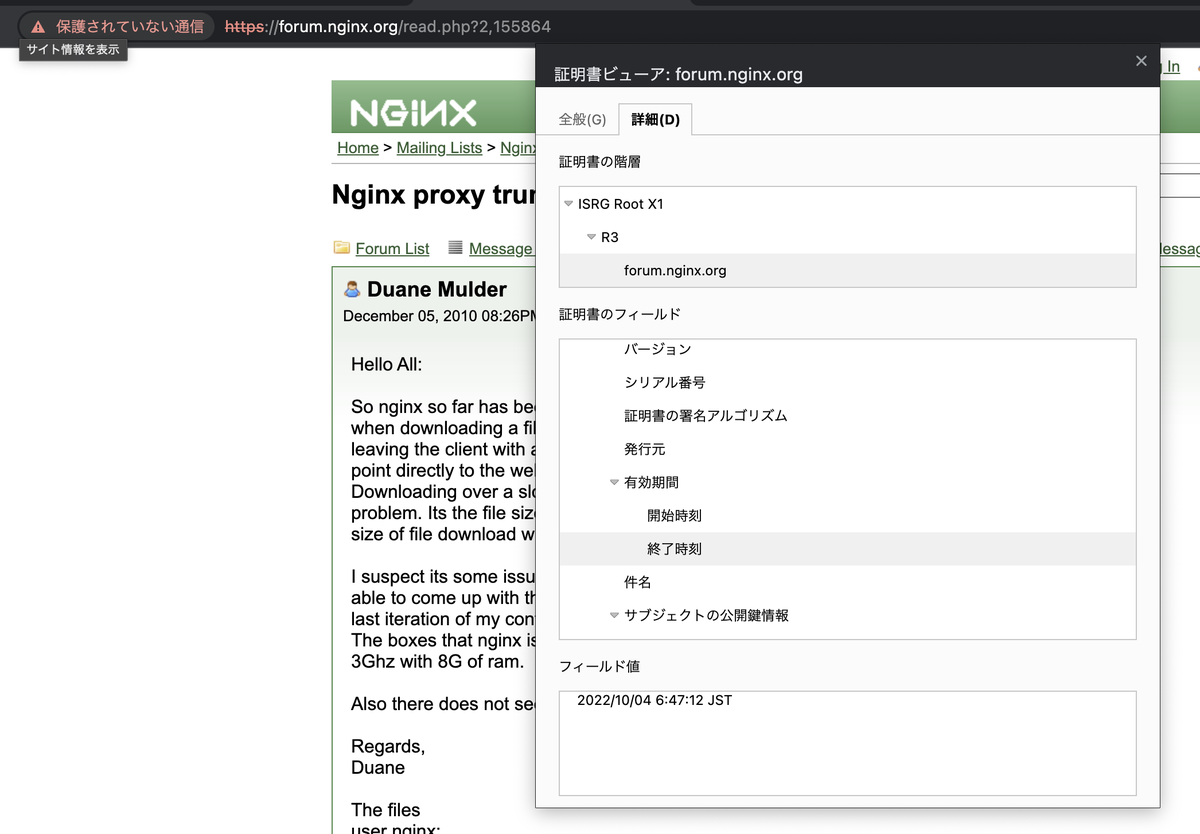
Task: Collapse the 有効期間 field
Action: pyautogui.click(x=614, y=482)
